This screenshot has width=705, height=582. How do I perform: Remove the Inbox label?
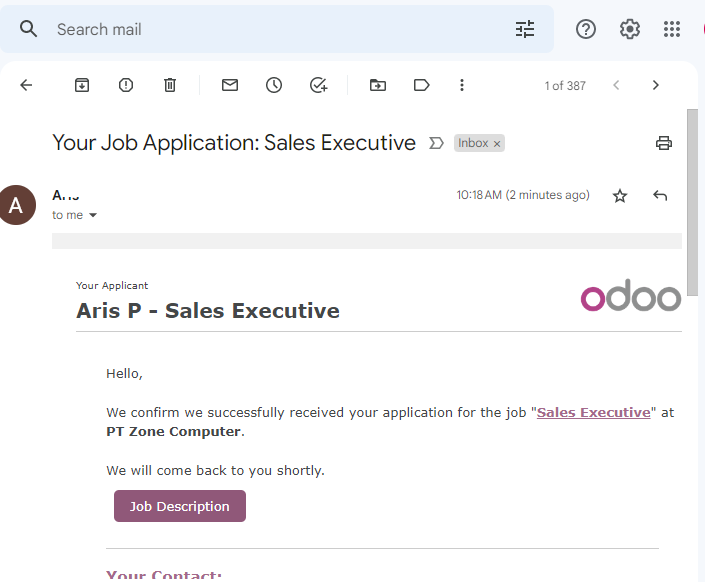pyautogui.click(x=497, y=144)
